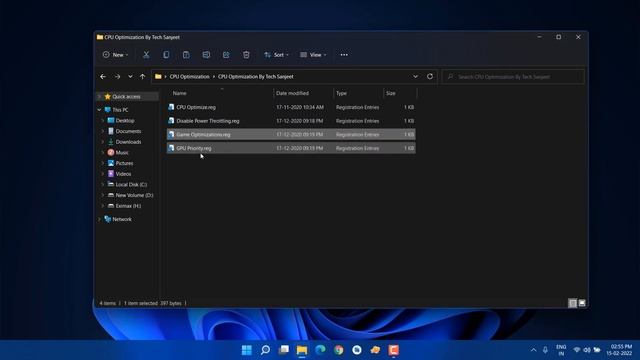Open the (H:) drive in sidebar
The width and height of the screenshot is (640, 360).
point(128,206)
